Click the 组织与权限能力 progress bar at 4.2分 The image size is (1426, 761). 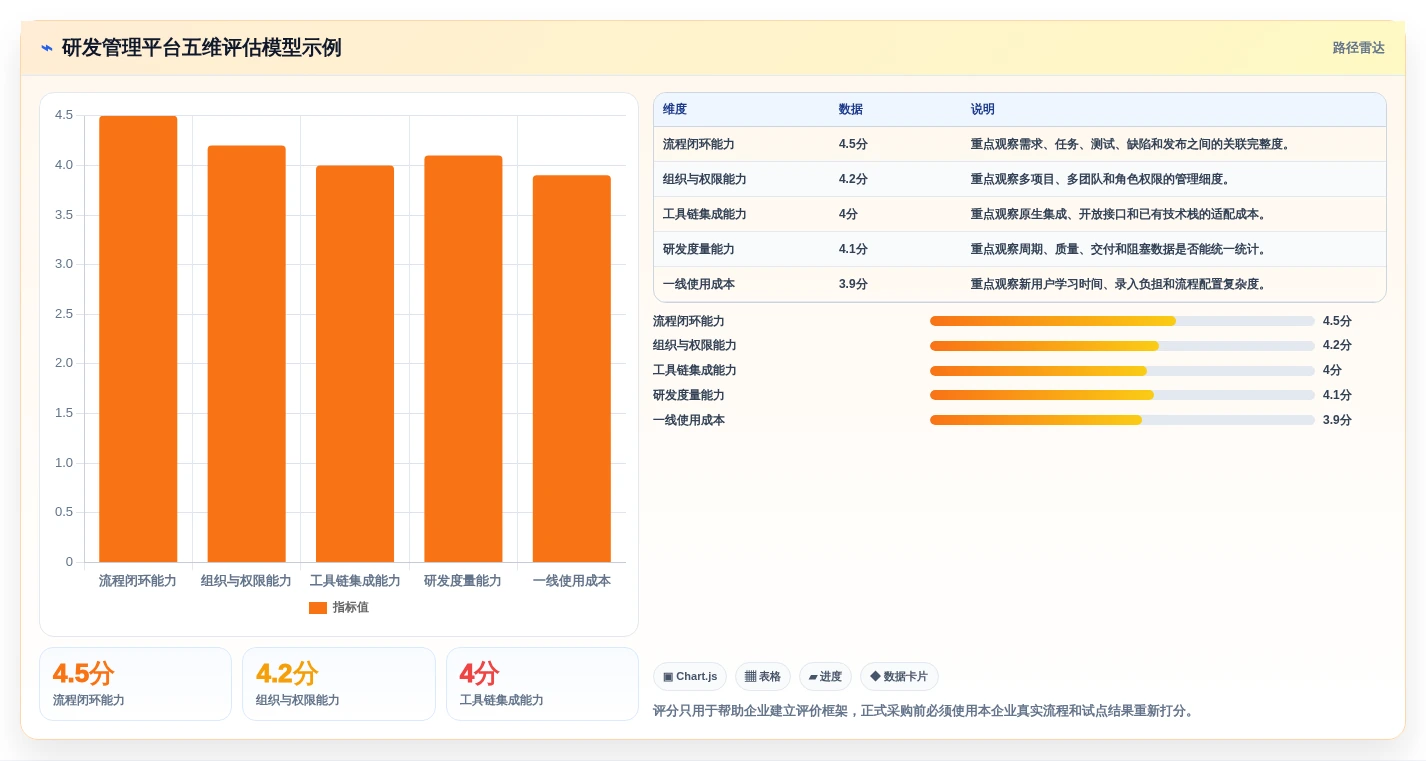coord(1122,346)
